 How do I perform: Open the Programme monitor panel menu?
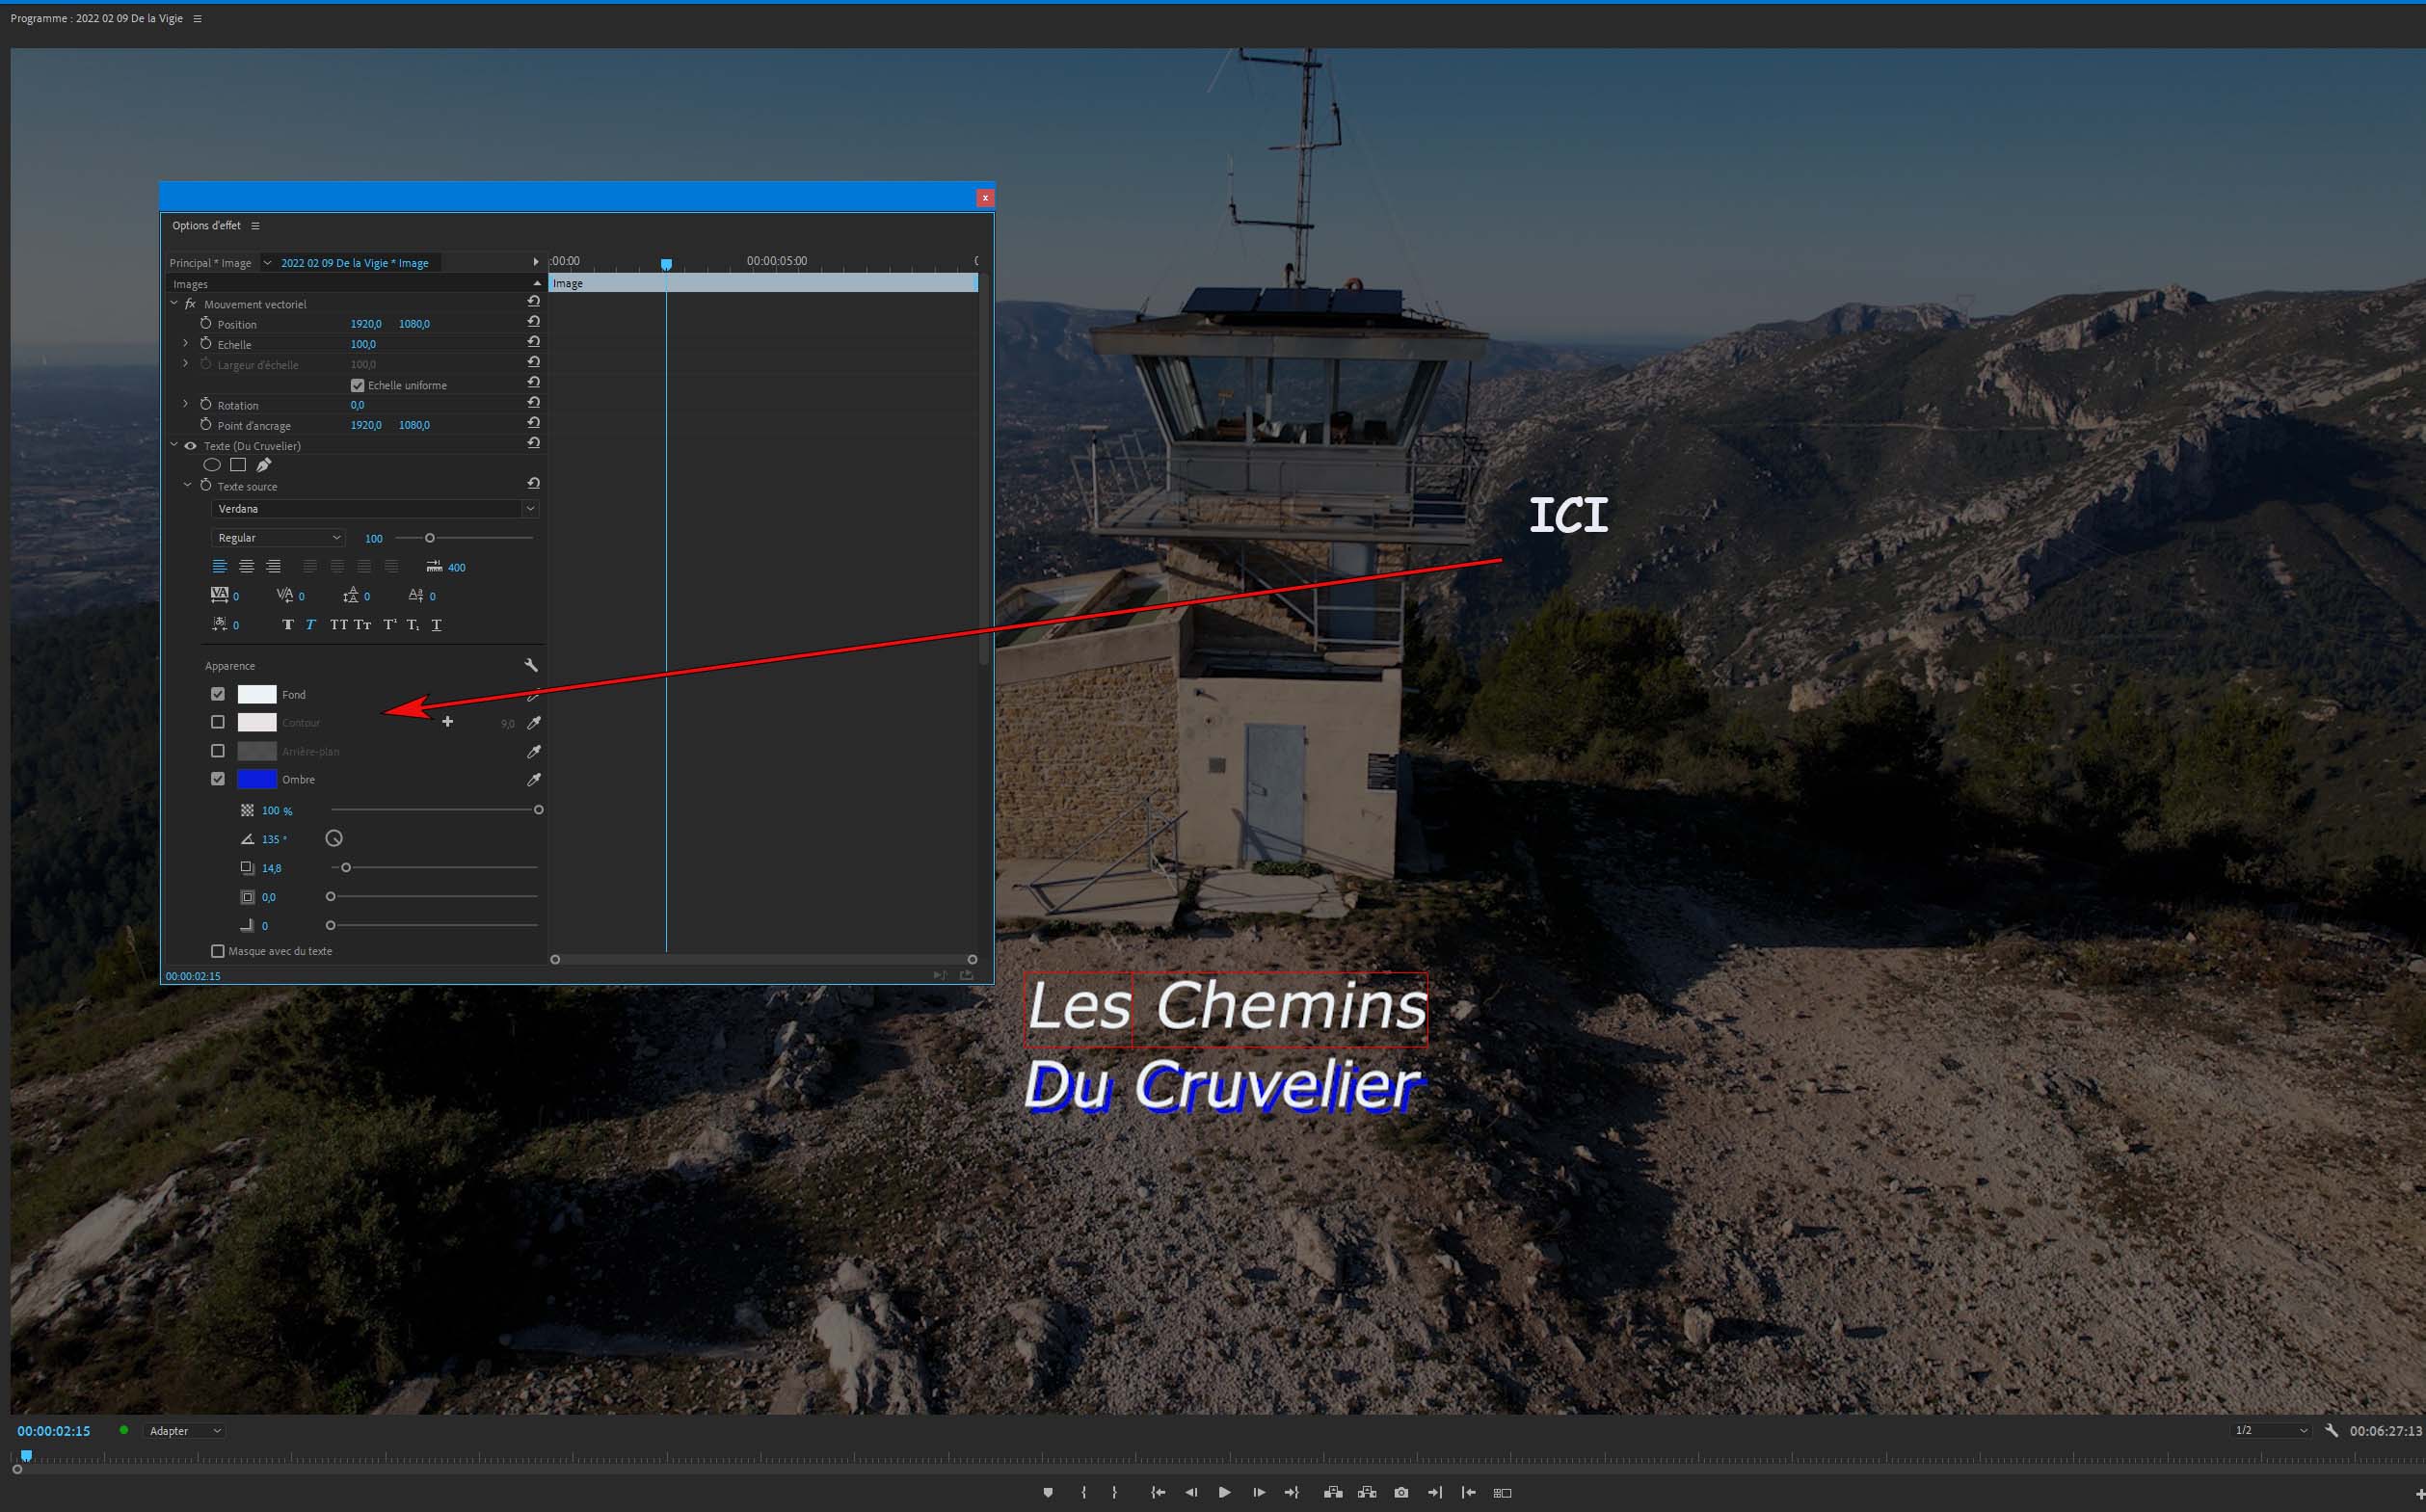pos(197,19)
